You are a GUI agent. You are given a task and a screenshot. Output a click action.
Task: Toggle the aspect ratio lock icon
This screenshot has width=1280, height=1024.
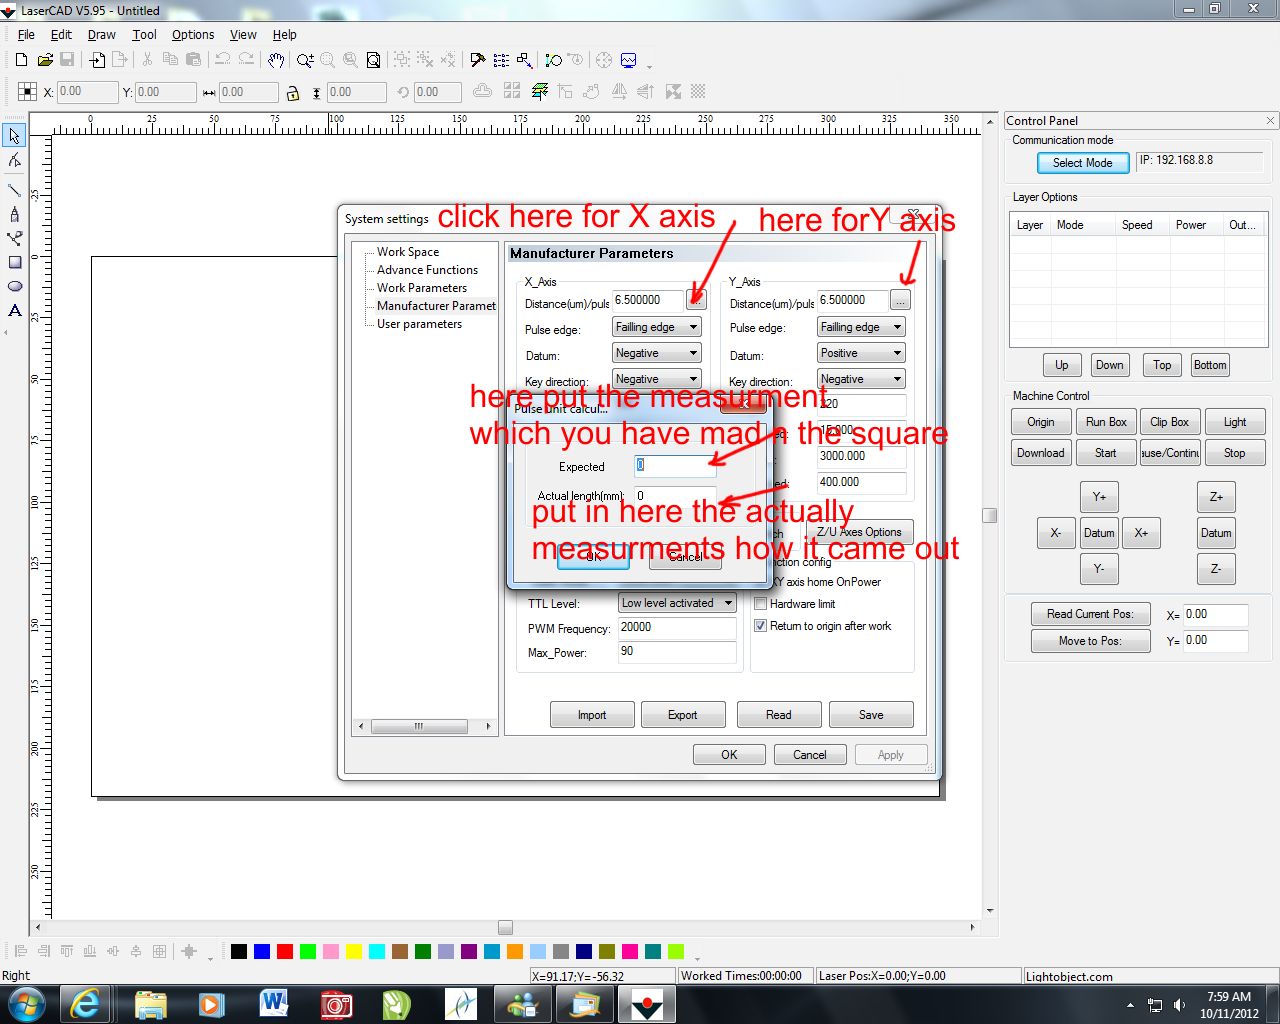tap(292, 93)
